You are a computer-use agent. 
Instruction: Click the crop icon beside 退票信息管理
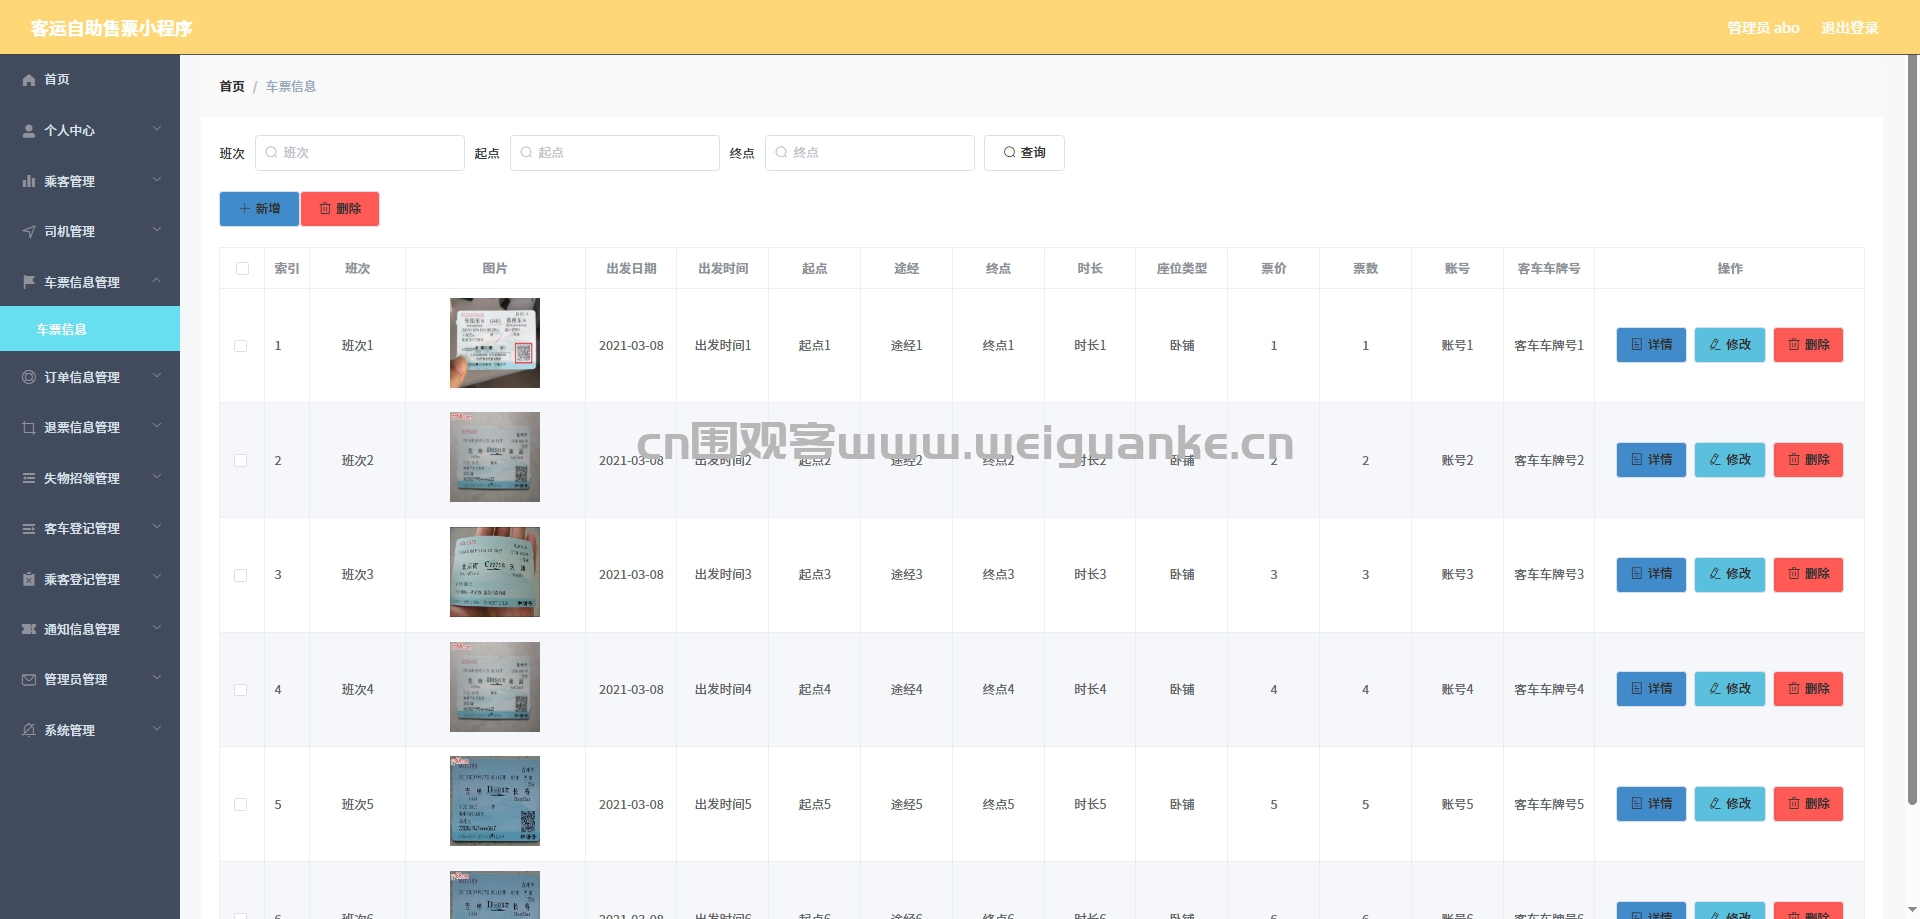(x=29, y=427)
